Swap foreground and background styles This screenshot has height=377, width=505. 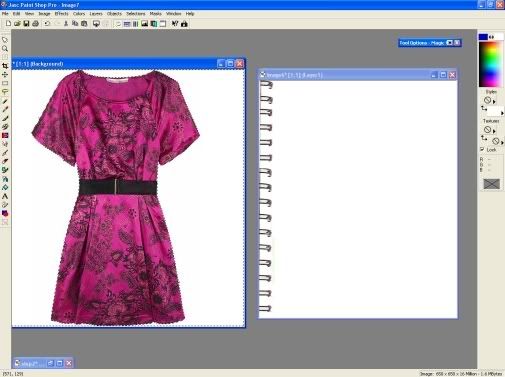pos(484,108)
